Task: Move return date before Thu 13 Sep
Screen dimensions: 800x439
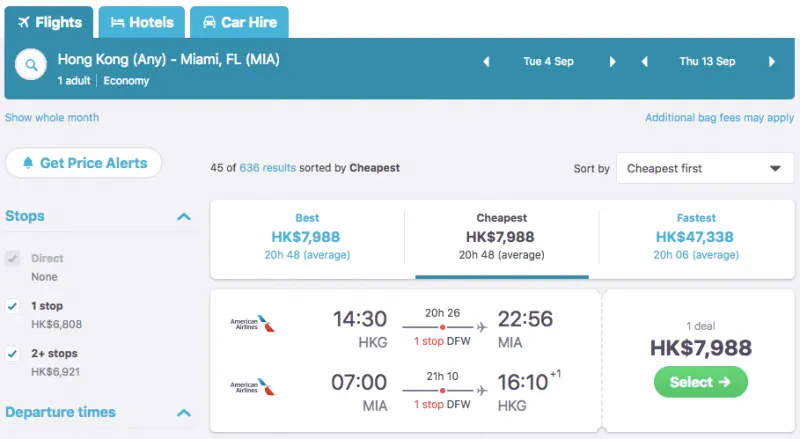Action: pos(645,62)
